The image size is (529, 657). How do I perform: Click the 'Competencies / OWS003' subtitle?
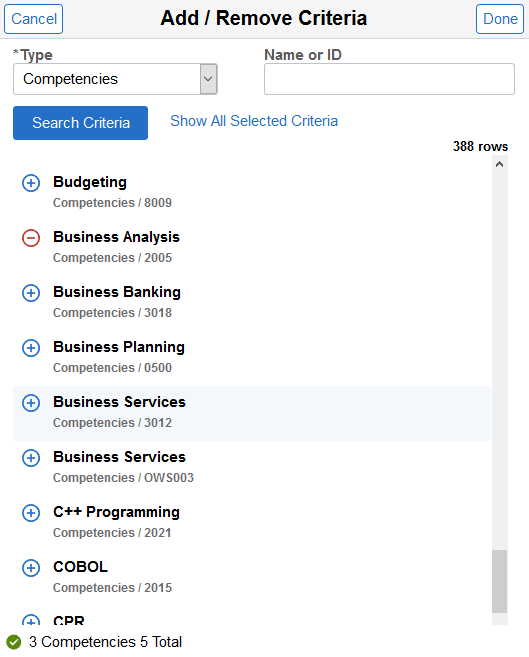point(123,478)
